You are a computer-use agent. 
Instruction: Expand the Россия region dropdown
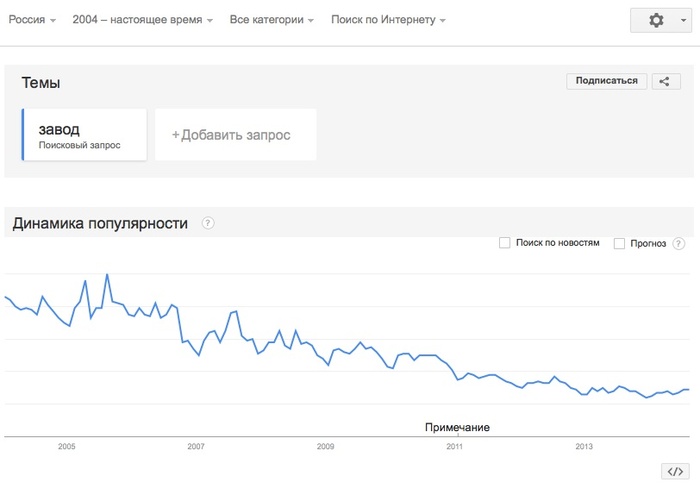click(x=32, y=20)
